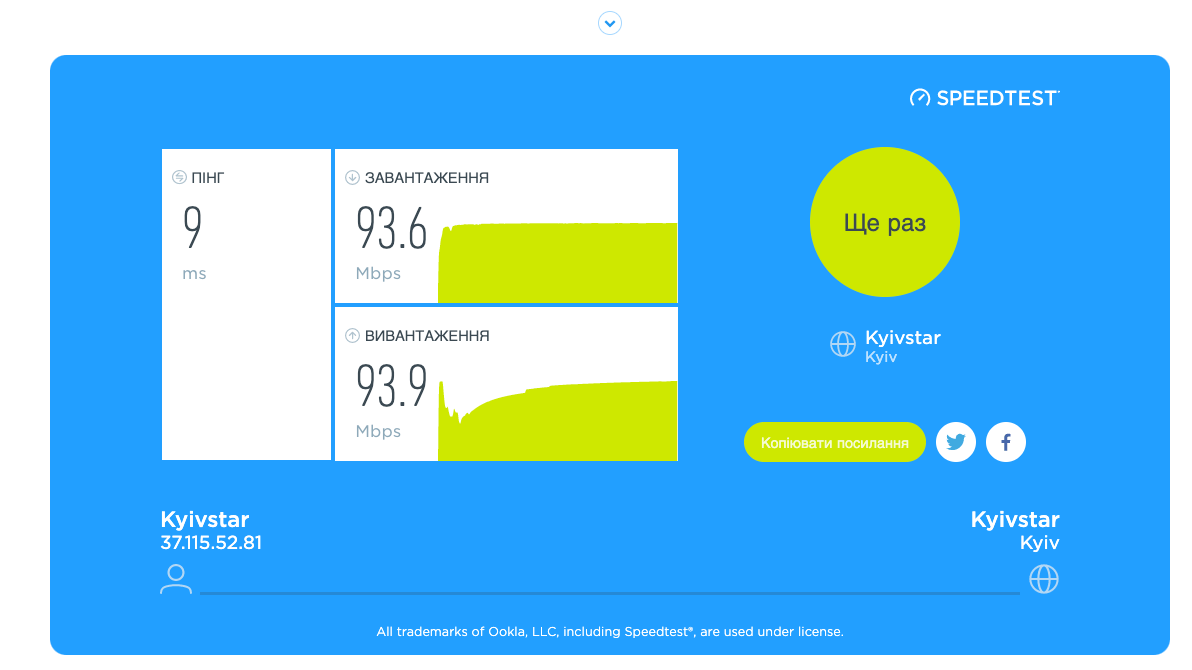The image size is (1192, 670).
Task: Click the 9 ms ping value
Action: (x=193, y=227)
